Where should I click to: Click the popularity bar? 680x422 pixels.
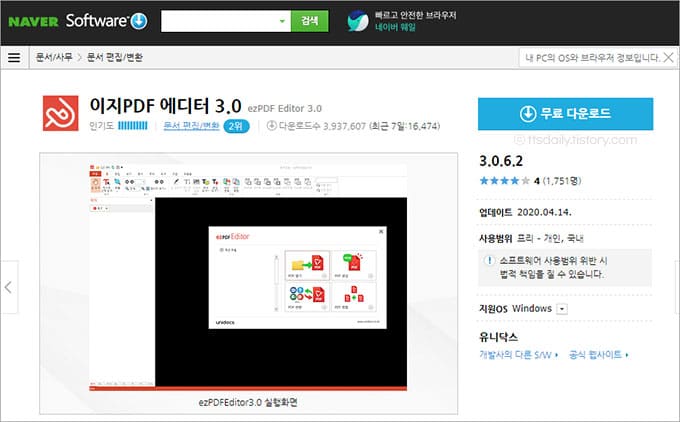pos(133,126)
